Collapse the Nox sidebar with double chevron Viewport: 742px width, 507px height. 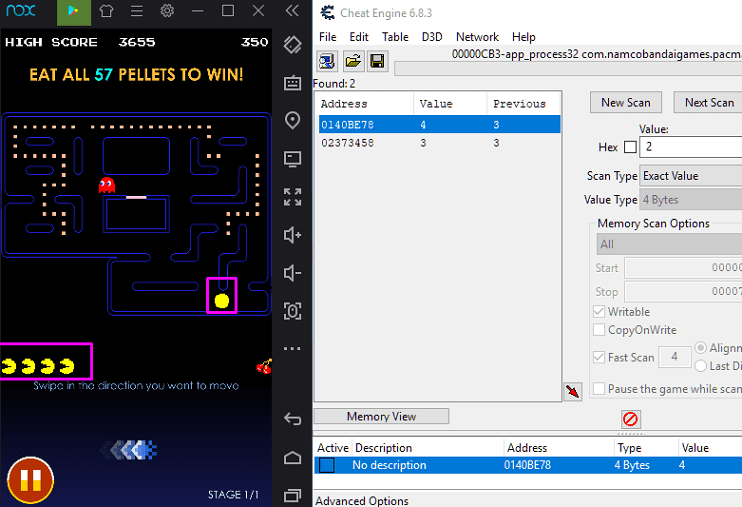[x=292, y=10]
